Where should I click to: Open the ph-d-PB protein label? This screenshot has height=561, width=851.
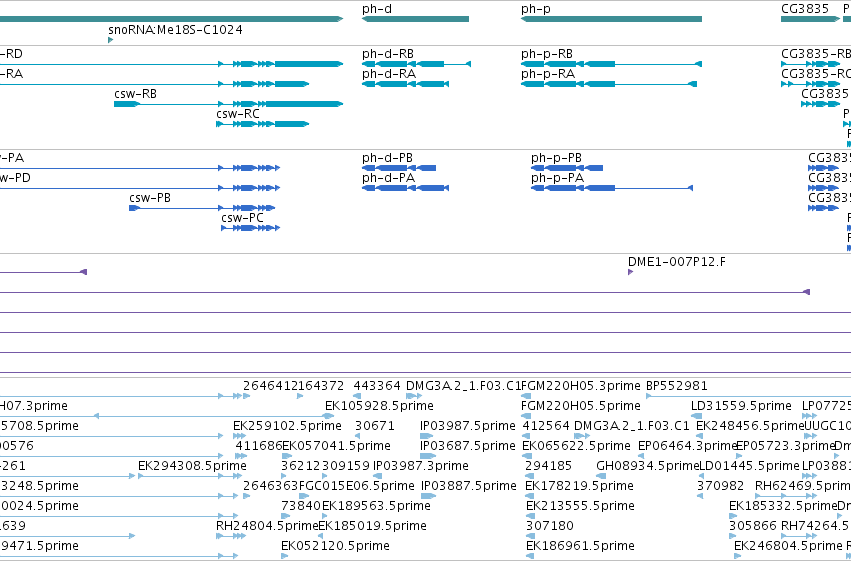[388, 158]
